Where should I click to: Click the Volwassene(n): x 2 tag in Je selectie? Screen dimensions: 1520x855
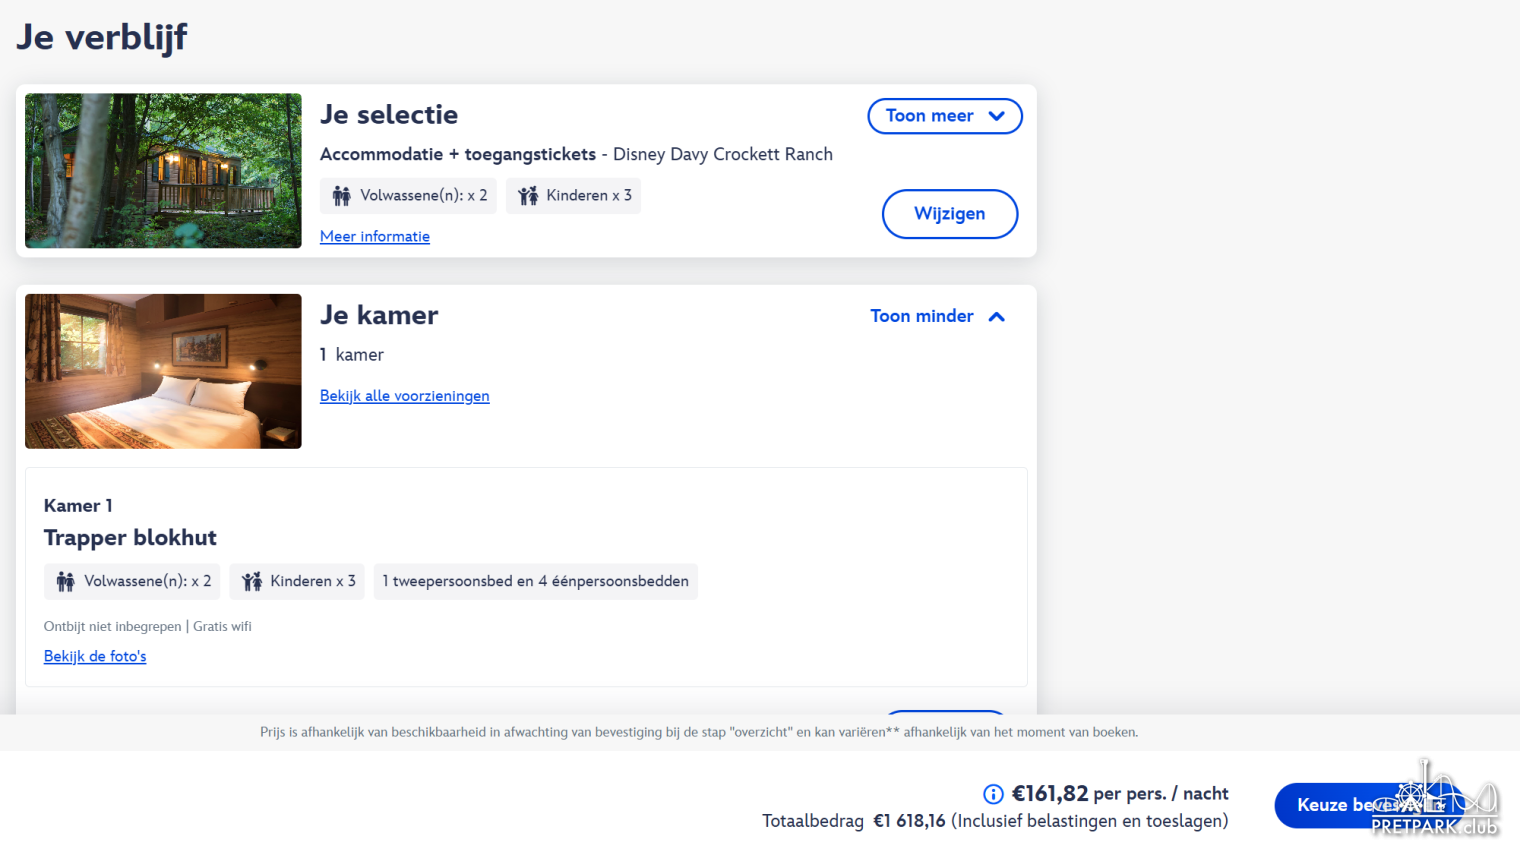(409, 196)
